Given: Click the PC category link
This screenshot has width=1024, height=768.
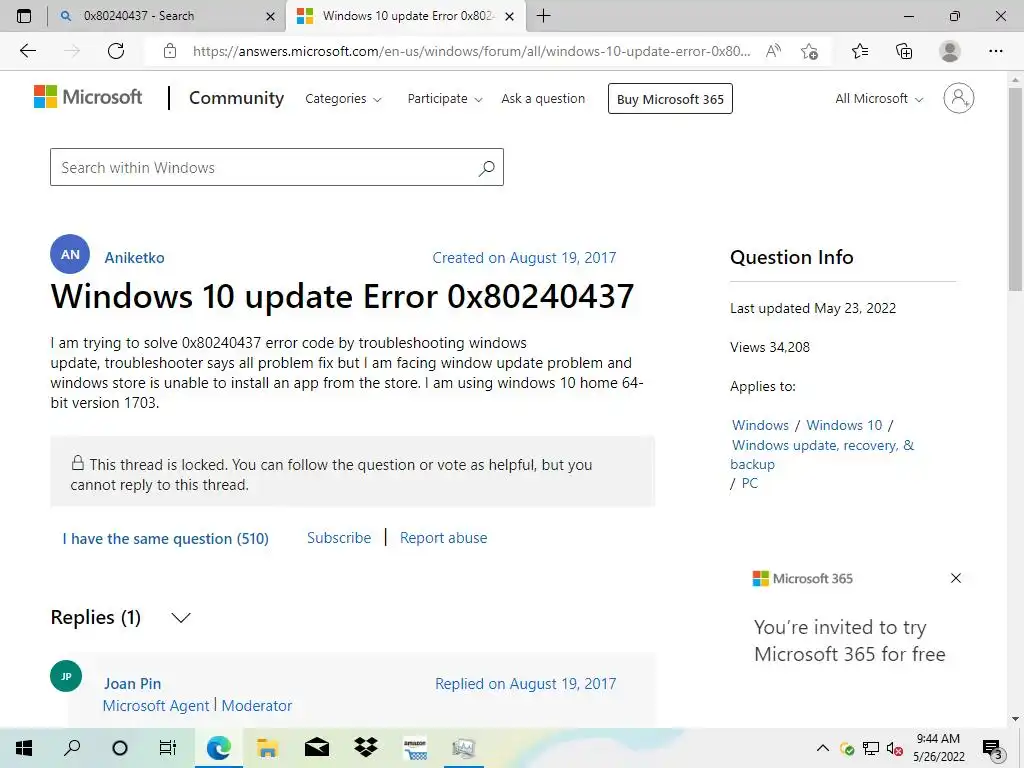Looking at the screenshot, I should pyautogui.click(x=750, y=483).
